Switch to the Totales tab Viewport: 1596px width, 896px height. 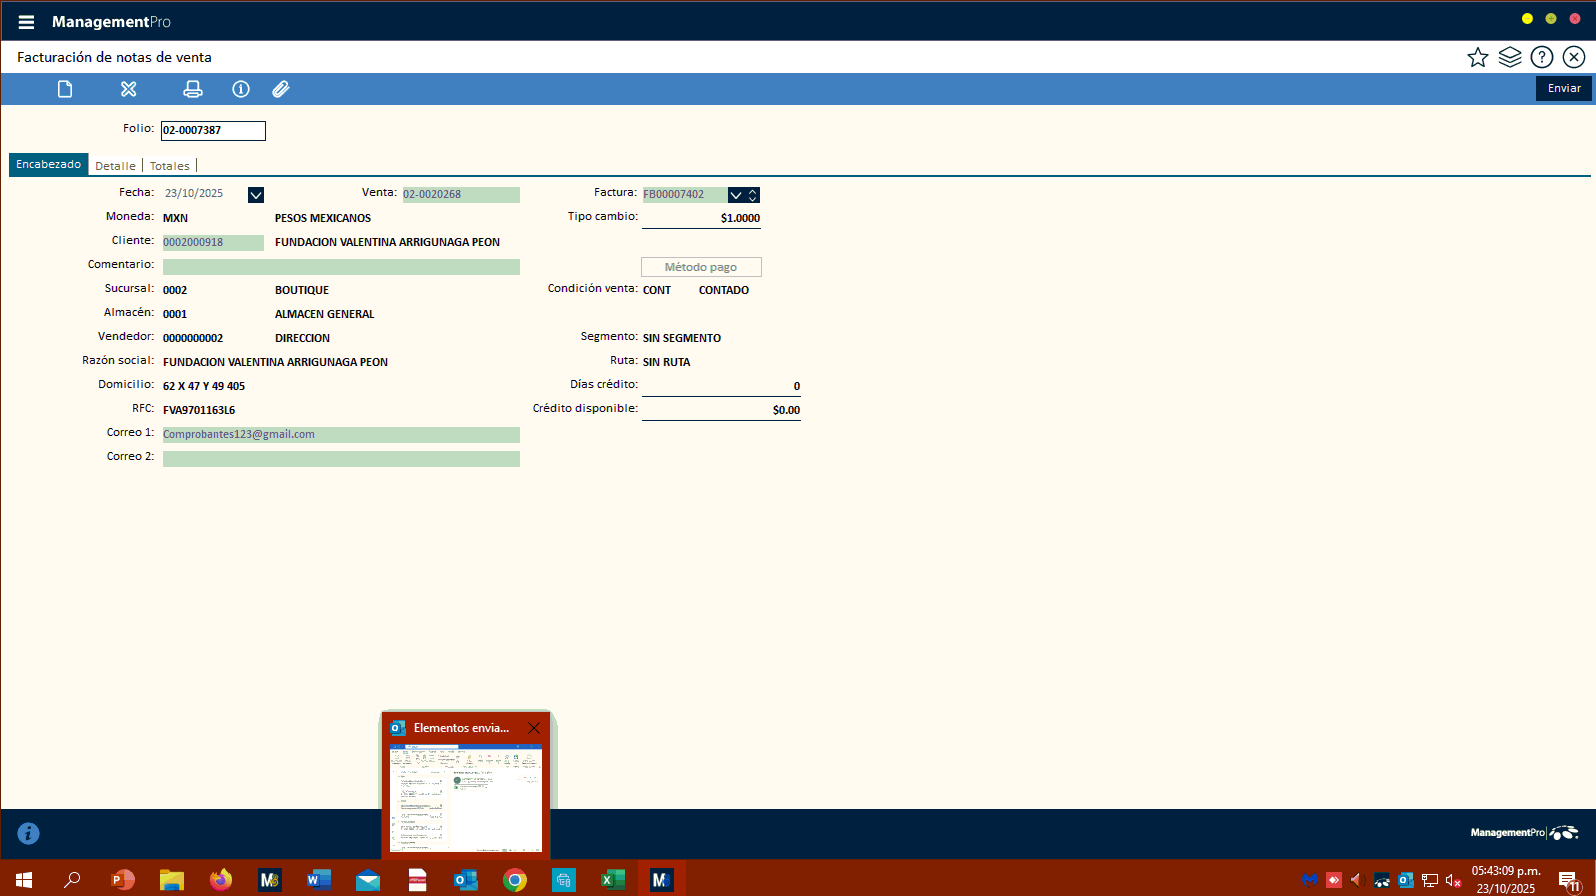(169, 166)
